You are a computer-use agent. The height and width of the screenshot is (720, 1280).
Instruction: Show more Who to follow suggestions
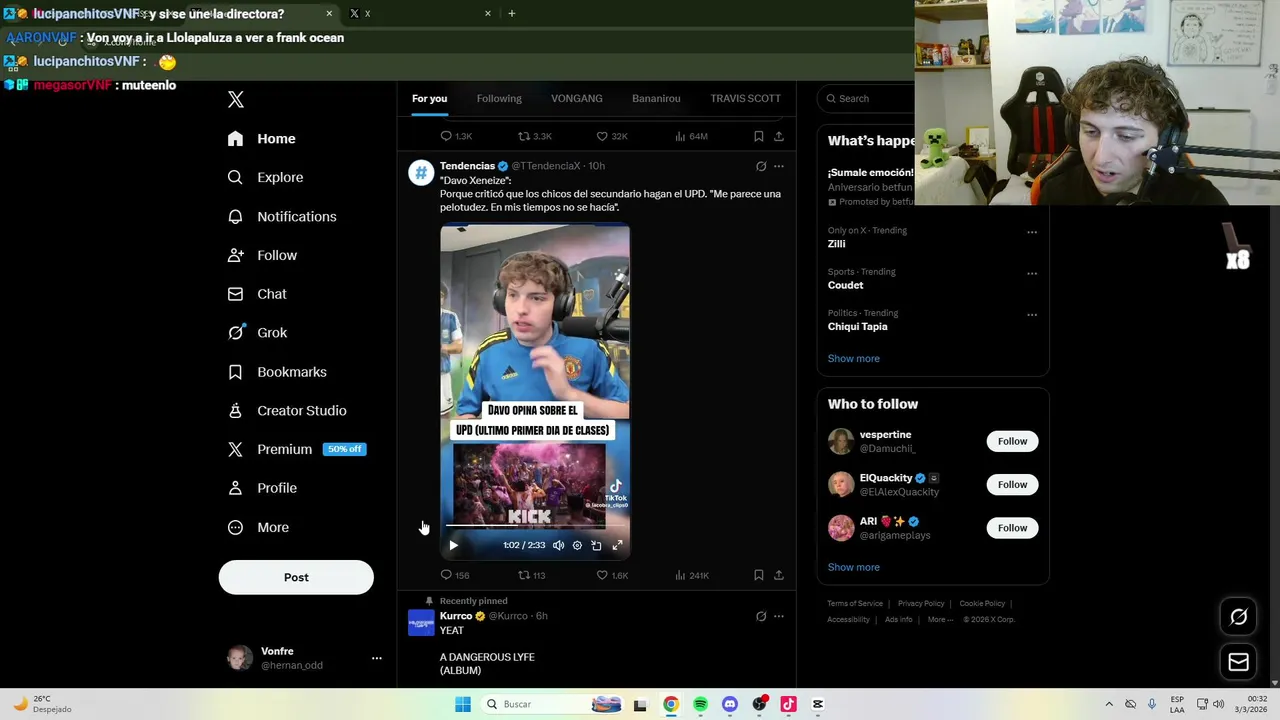853,567
